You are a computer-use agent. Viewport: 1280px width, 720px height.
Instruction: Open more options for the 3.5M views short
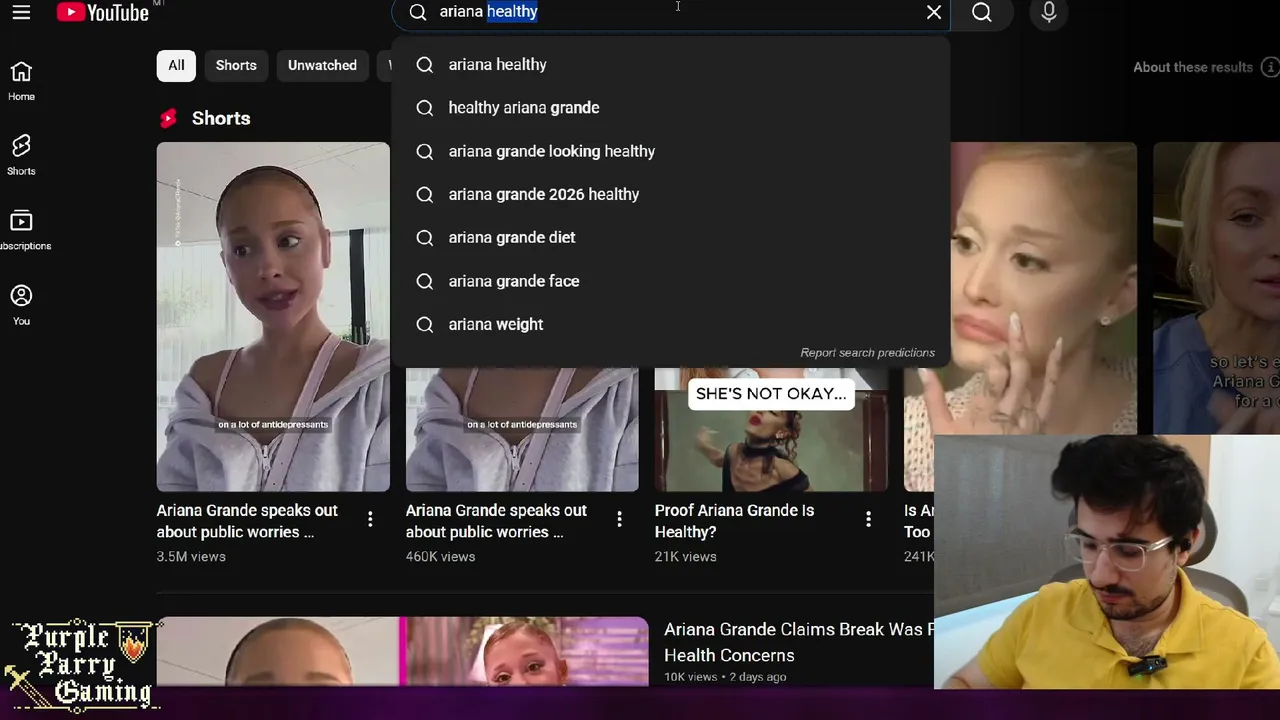tap(370, 519)
